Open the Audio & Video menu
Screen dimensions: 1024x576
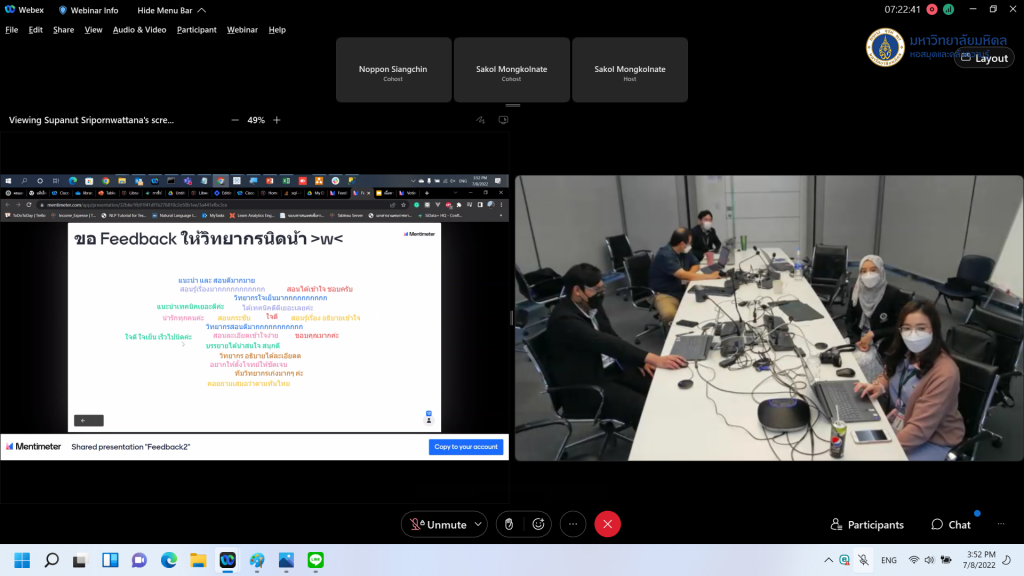tap(139, 30)
